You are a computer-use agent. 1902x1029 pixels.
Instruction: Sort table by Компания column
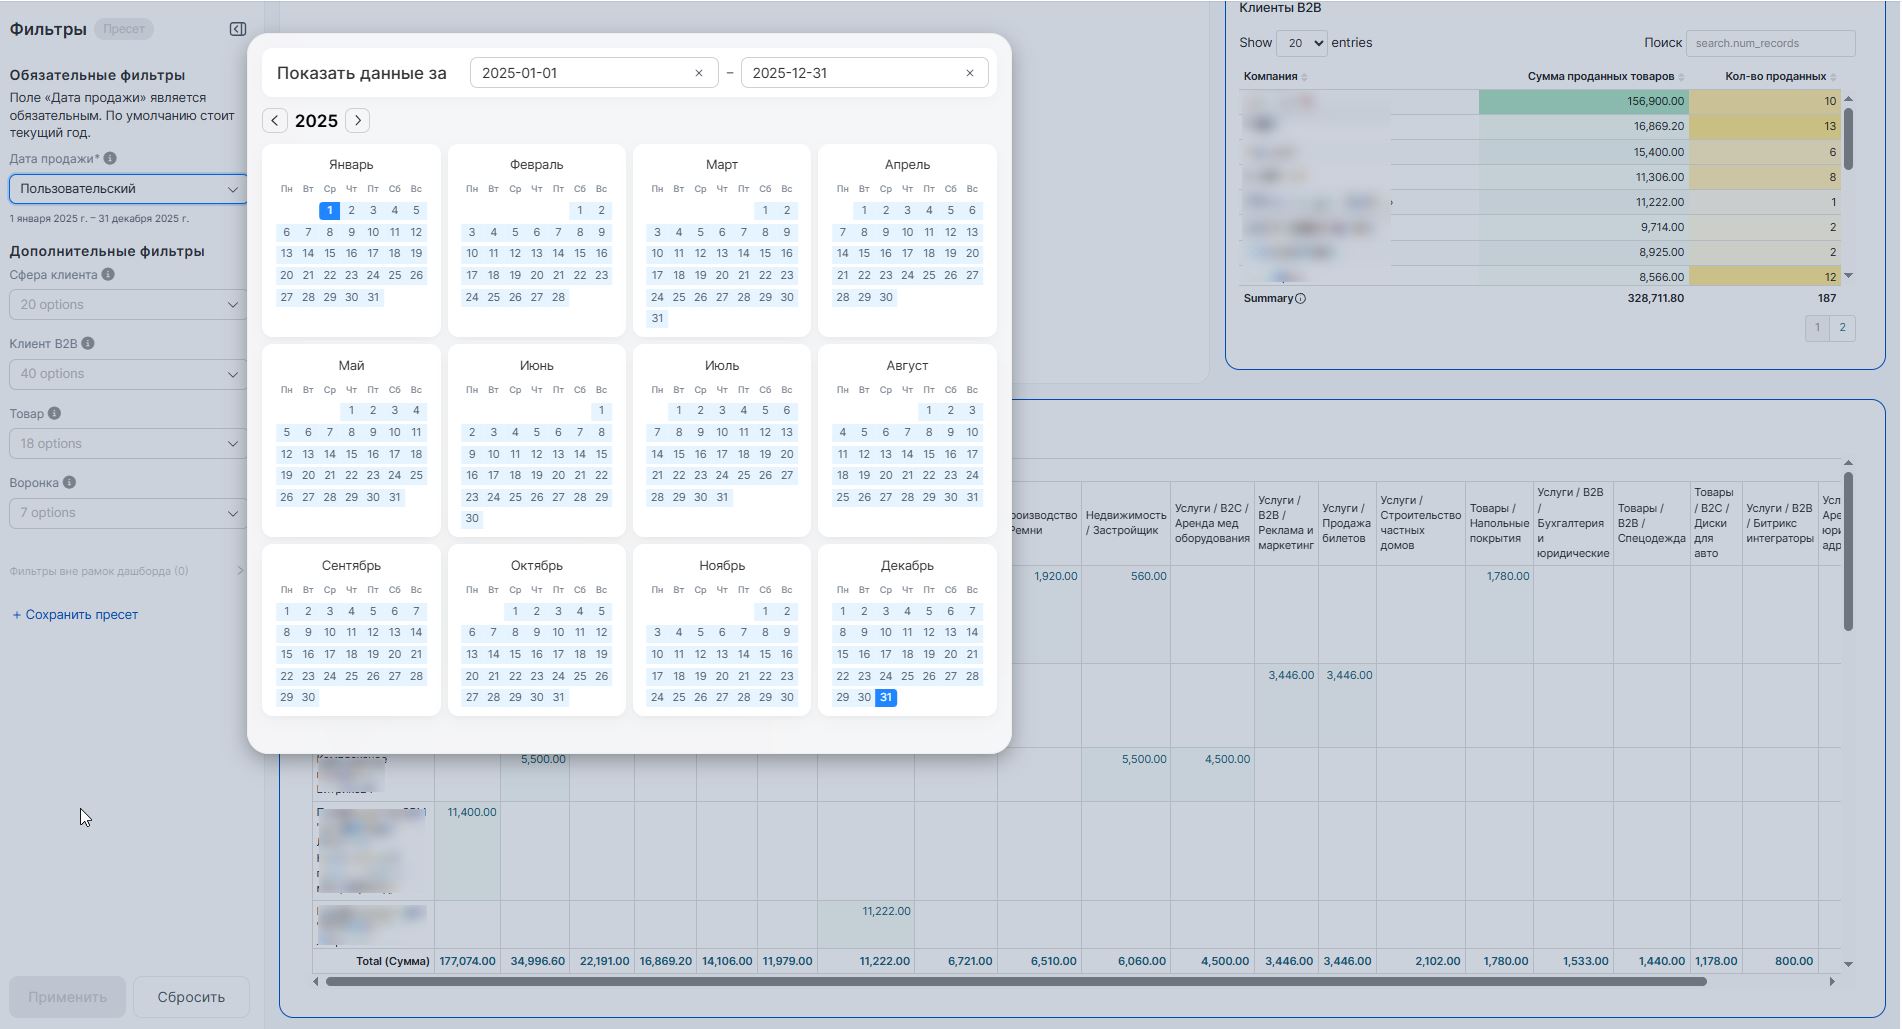(x=1276, y=76)
